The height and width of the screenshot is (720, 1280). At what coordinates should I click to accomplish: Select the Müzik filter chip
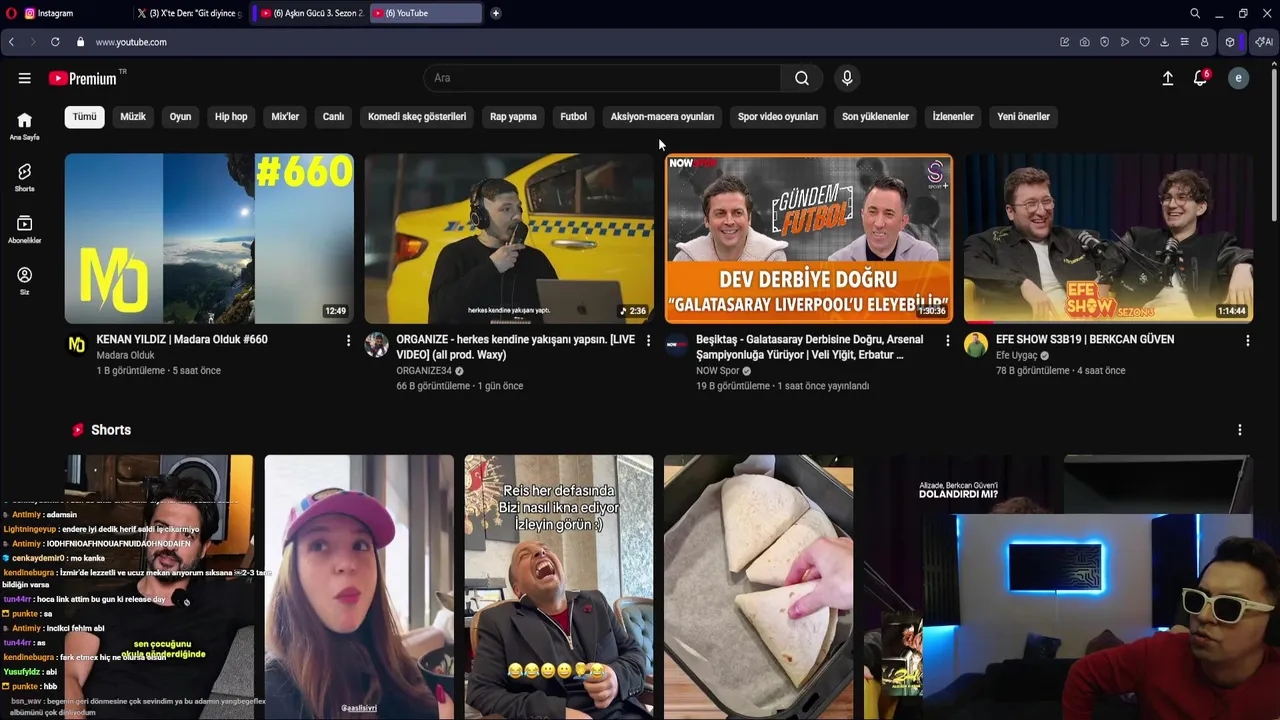click(133, 117)
